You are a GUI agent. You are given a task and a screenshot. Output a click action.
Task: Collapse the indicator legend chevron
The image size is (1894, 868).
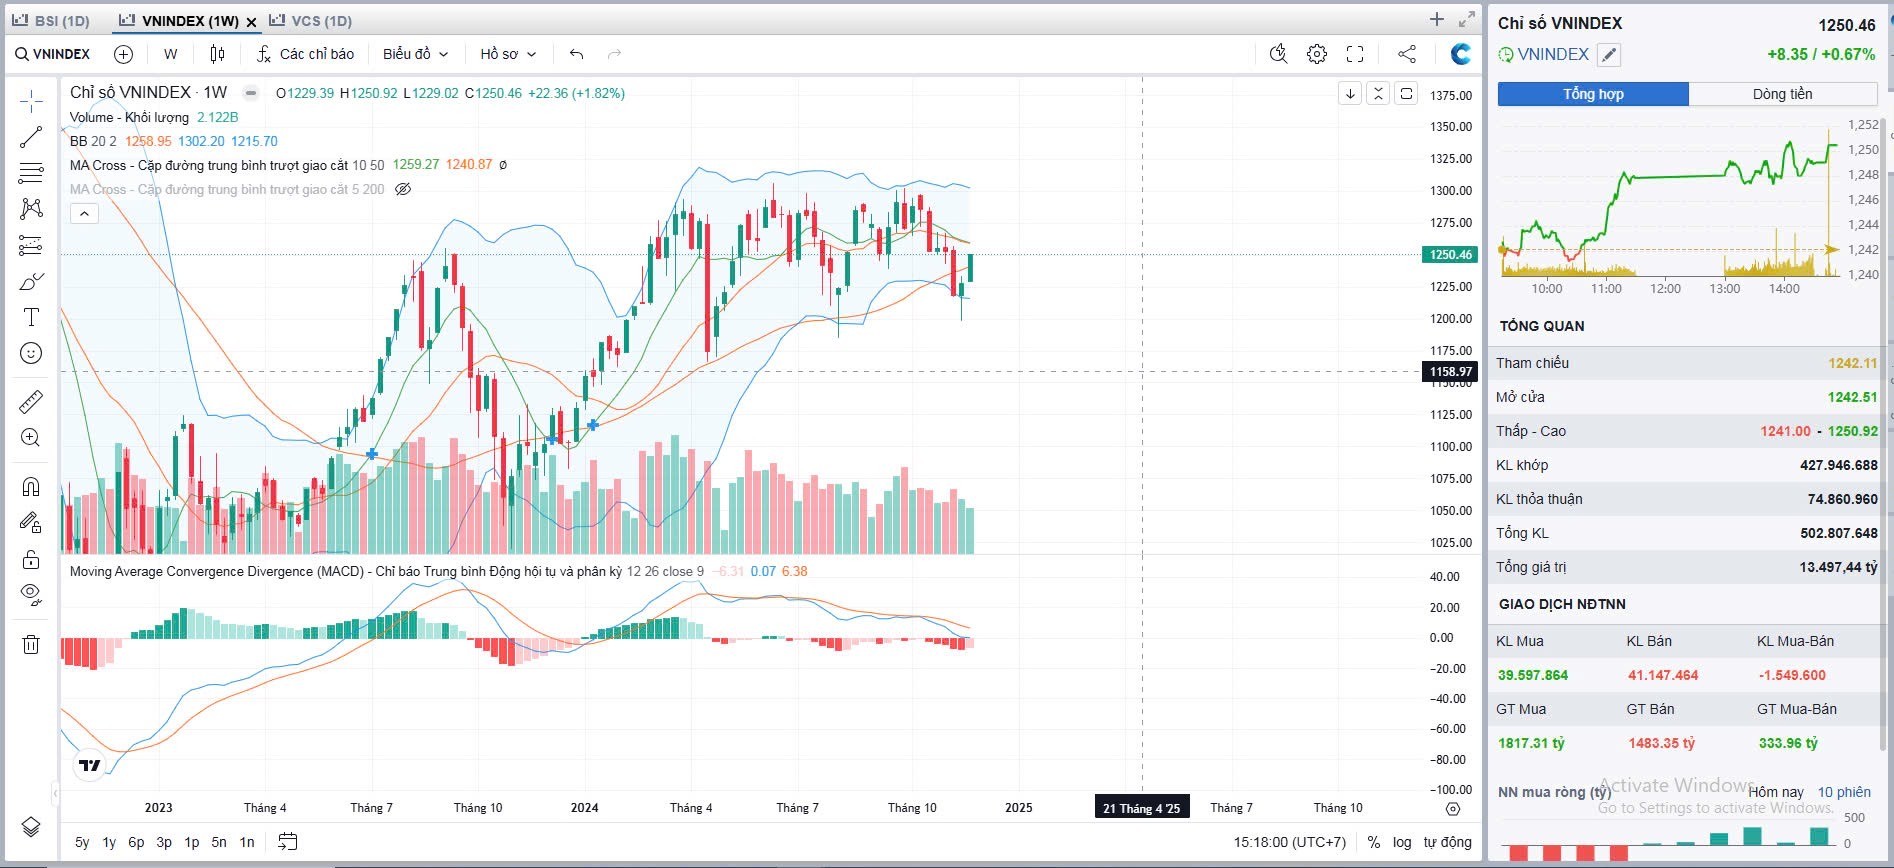pyautogui.click(x=84, y=213)
